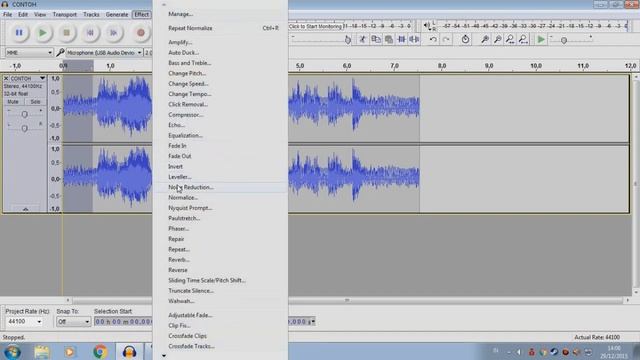This screenshot has height=360, width=640.
Task: Choose Truncate Silence... effect
Action: coord(220,291)
